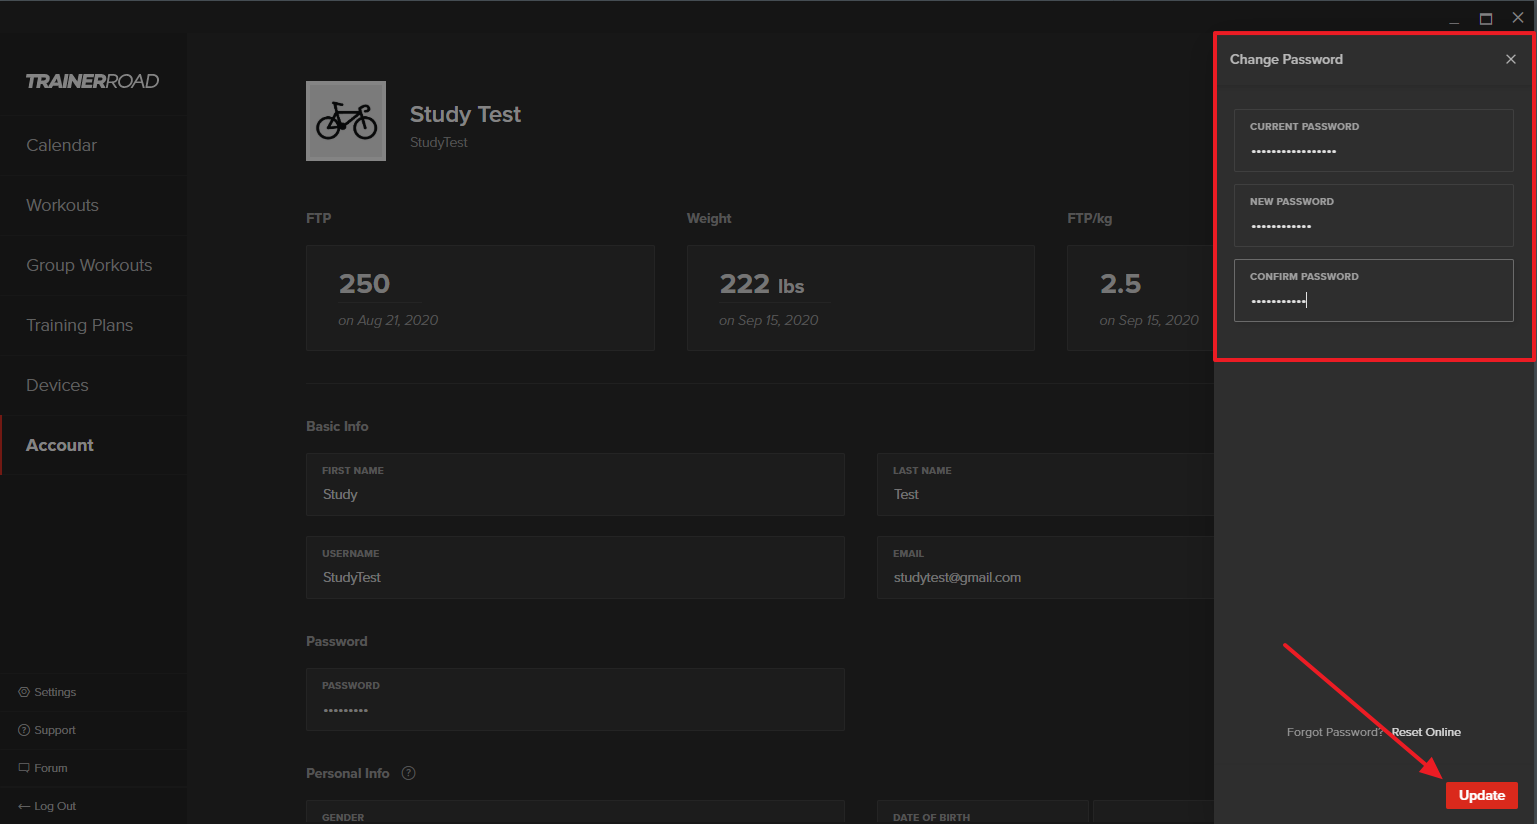Focus the New Password field
This screenshot has height=824, width=1537.
[x=1374, y=215]
